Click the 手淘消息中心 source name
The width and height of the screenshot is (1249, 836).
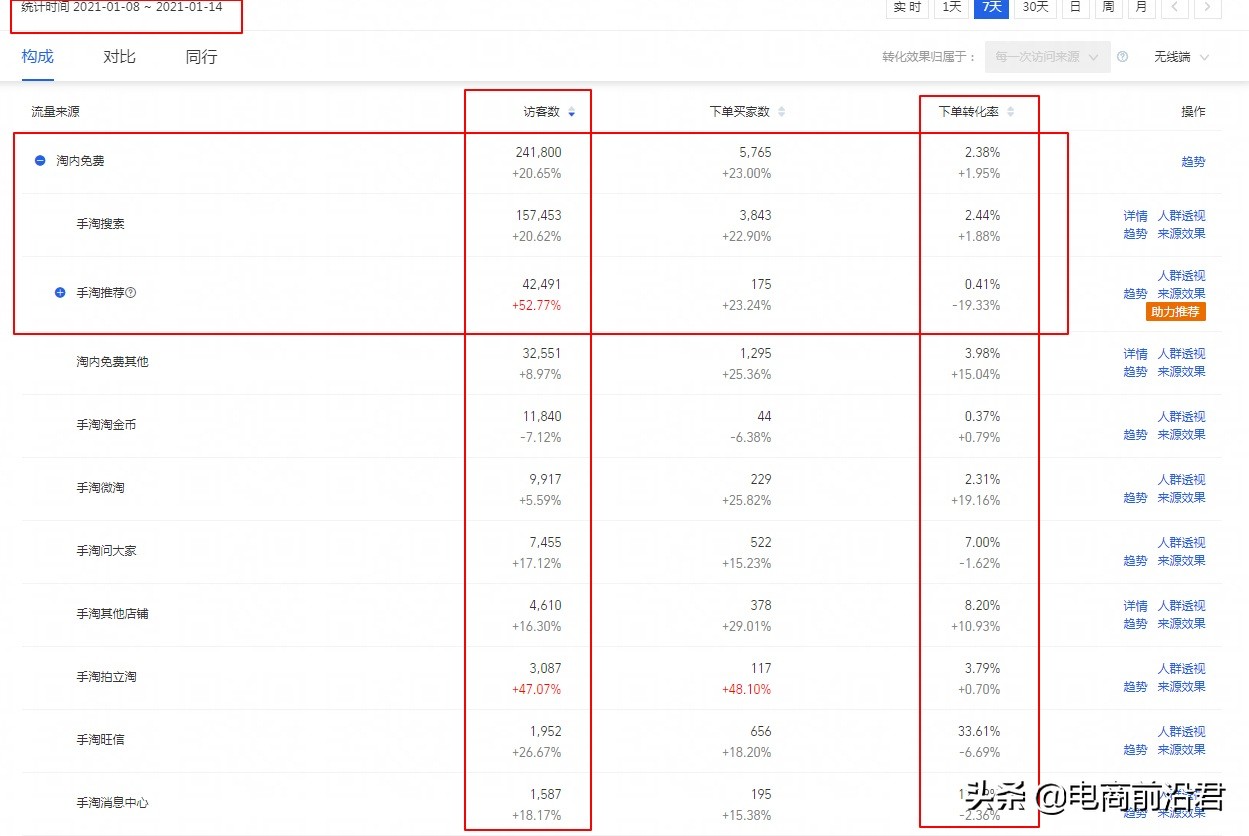112,803
